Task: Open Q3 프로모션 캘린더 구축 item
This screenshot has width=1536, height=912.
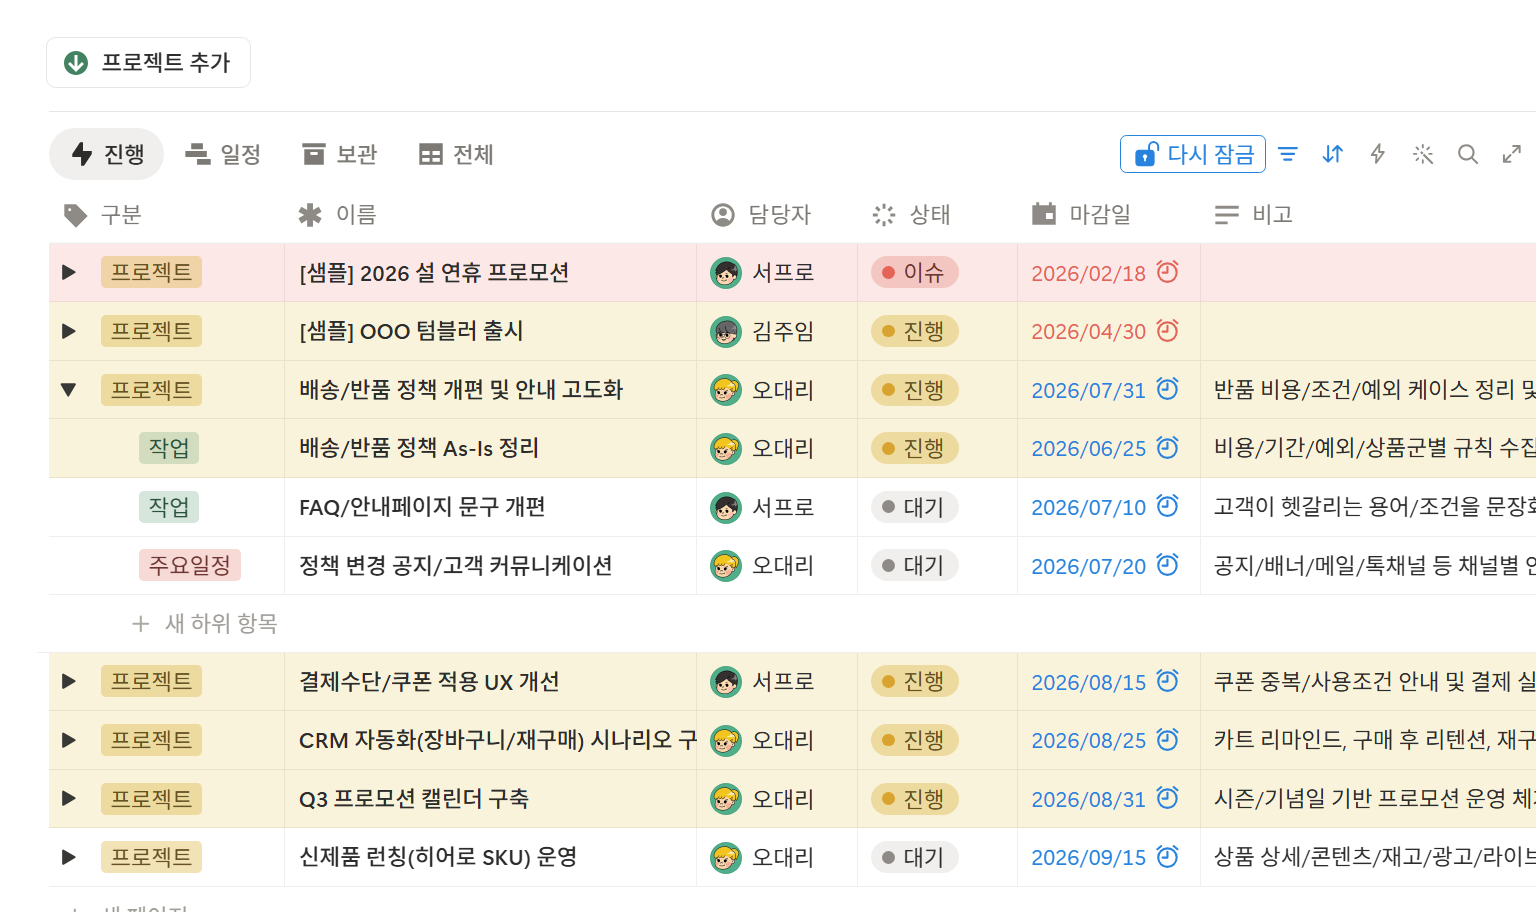Action: 414,798
